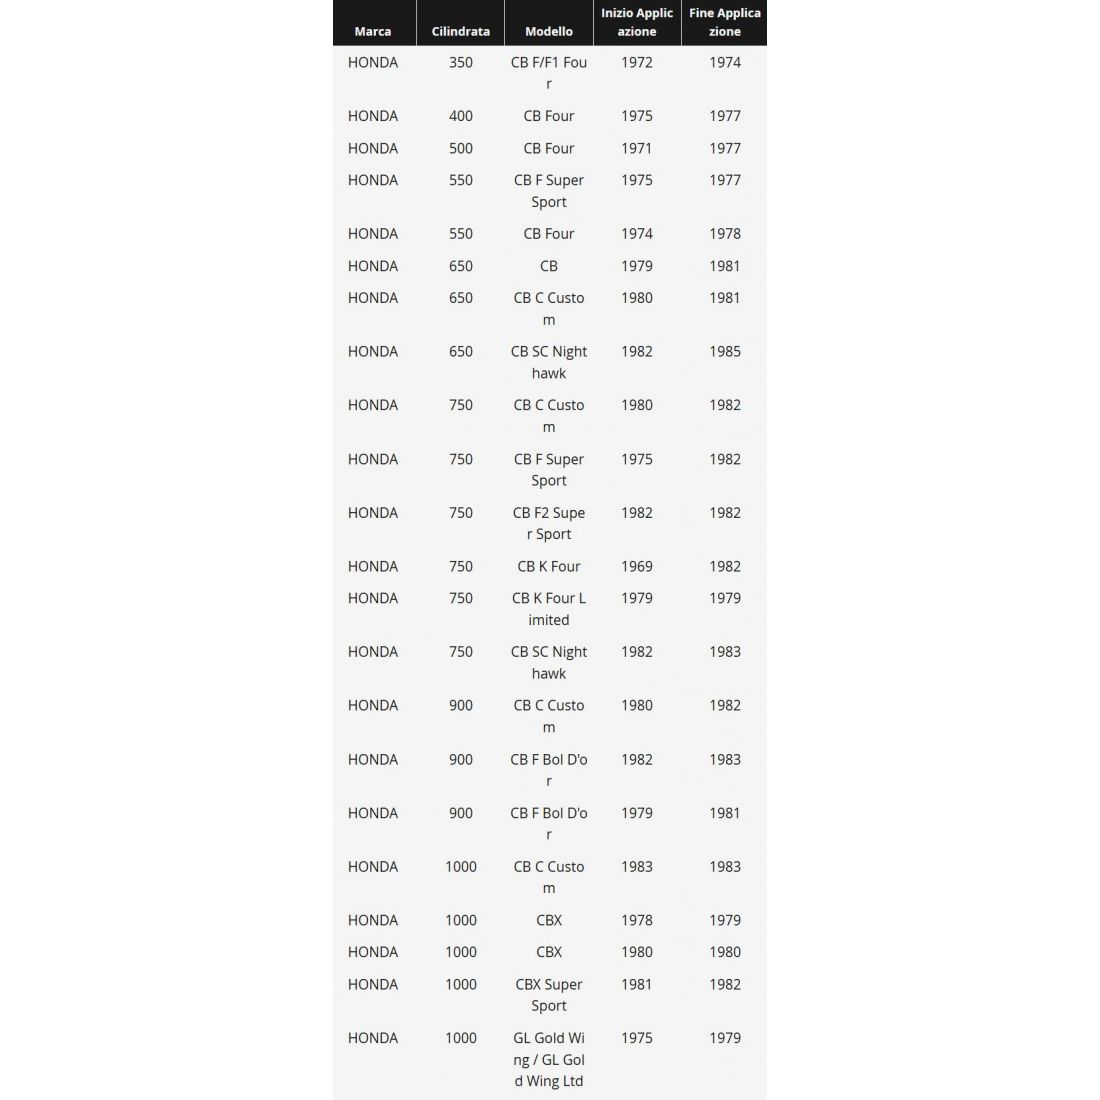Click the Cilindrata column header

click(460, 31)
